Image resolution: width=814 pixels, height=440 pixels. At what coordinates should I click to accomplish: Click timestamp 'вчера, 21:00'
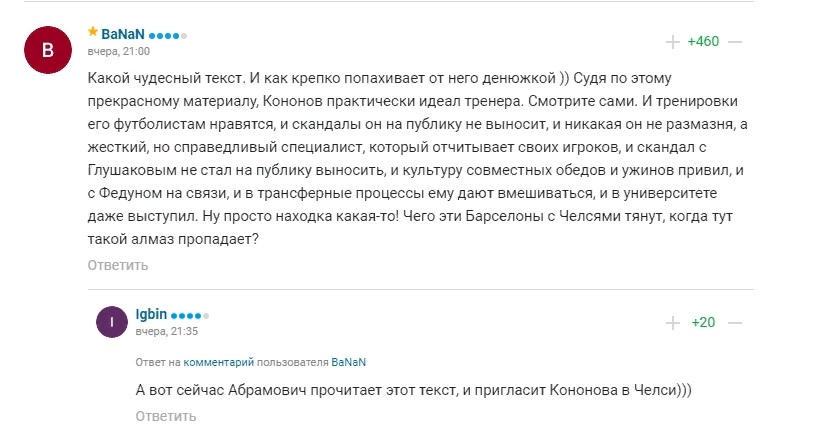(118, 51)
